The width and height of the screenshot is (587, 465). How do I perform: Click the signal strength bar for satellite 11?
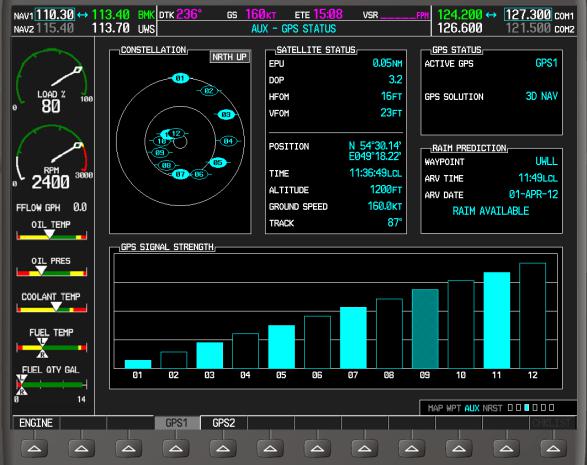pyautogui.click(x=497, y=320)
